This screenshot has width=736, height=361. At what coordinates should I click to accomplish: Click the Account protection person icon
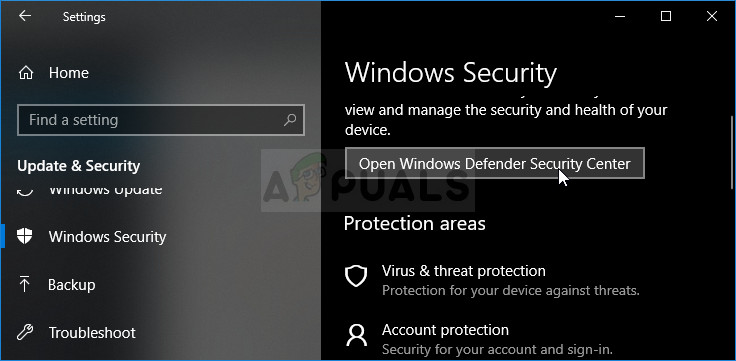coord(356,335)
